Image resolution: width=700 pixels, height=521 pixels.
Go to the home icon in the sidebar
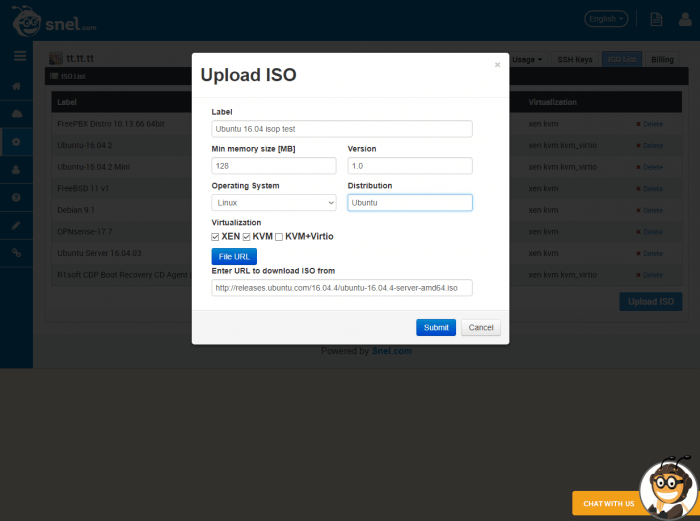[17, 86]
